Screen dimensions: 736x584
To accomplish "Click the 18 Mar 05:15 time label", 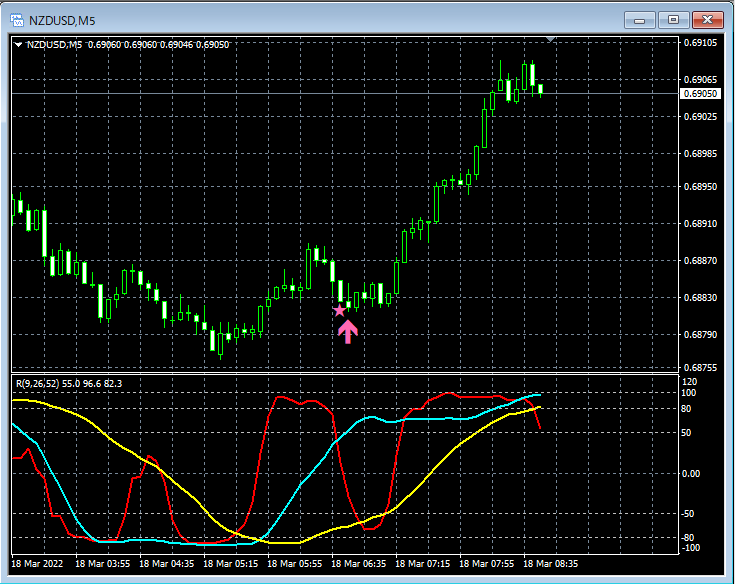I will click(230, 563).
